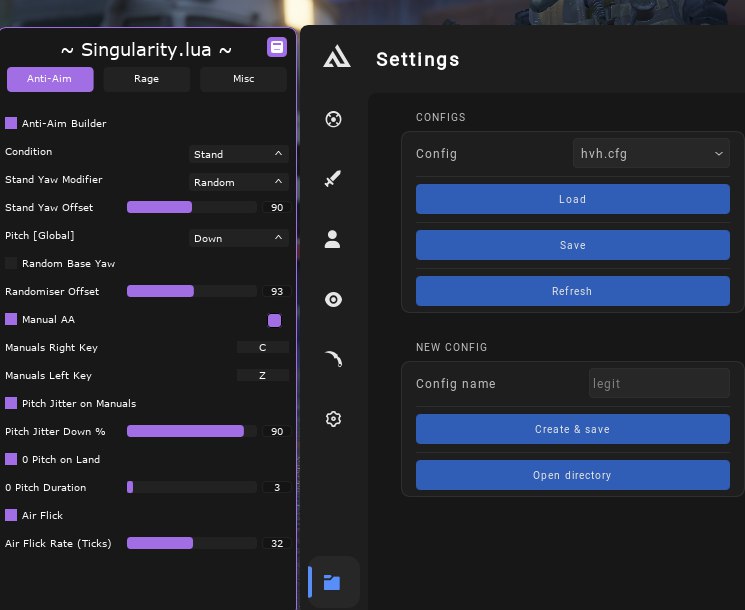This screenshot has width=745, height=610.
Task: Open Stand Yaw Modifier dropdown showing Random
Action: tap(239, 182)
